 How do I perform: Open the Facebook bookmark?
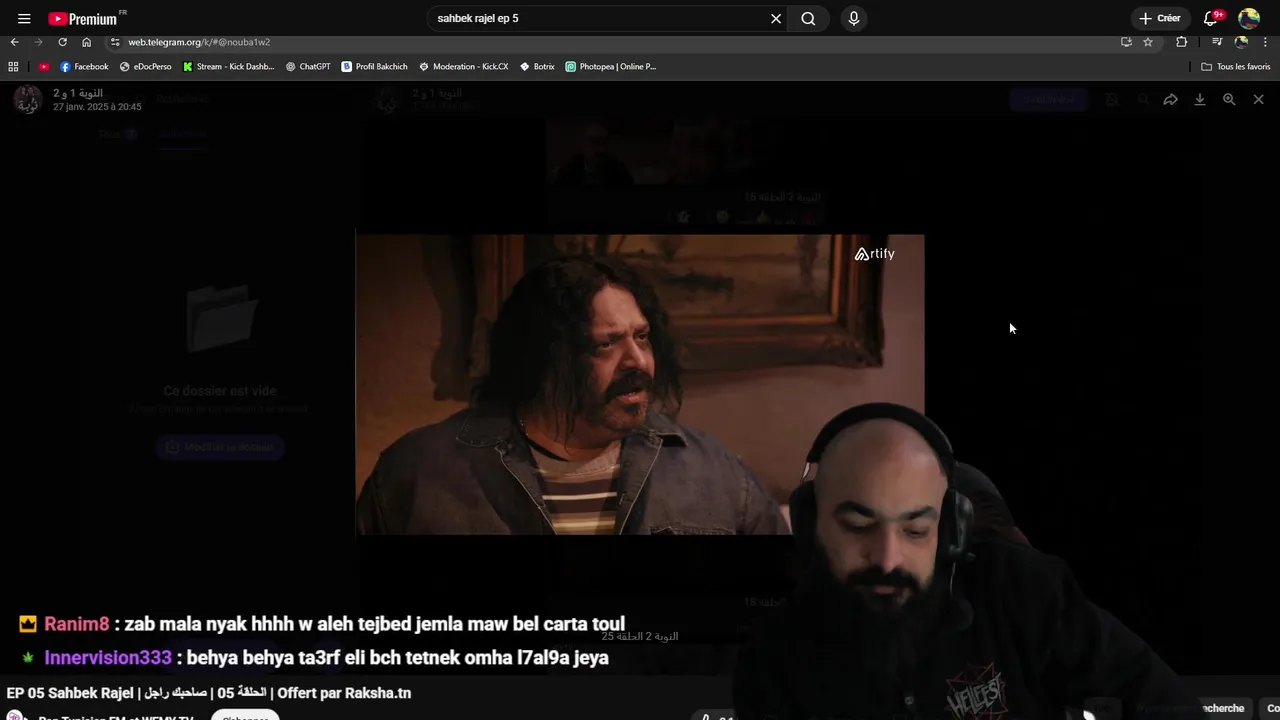coord(84,66)
